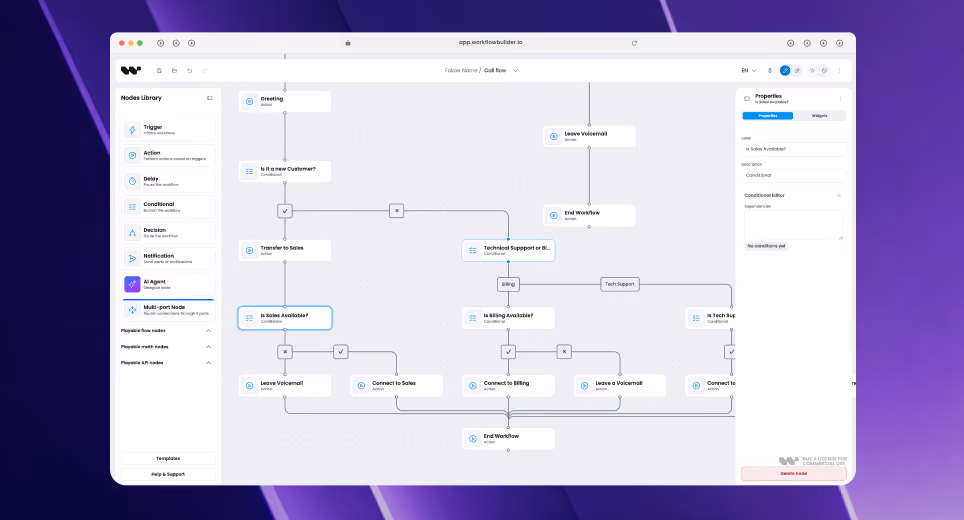Screen dimensions: 964x520
Task: Click the workflow builder logo
Action: pyautogui.click(x=131, y=71)
